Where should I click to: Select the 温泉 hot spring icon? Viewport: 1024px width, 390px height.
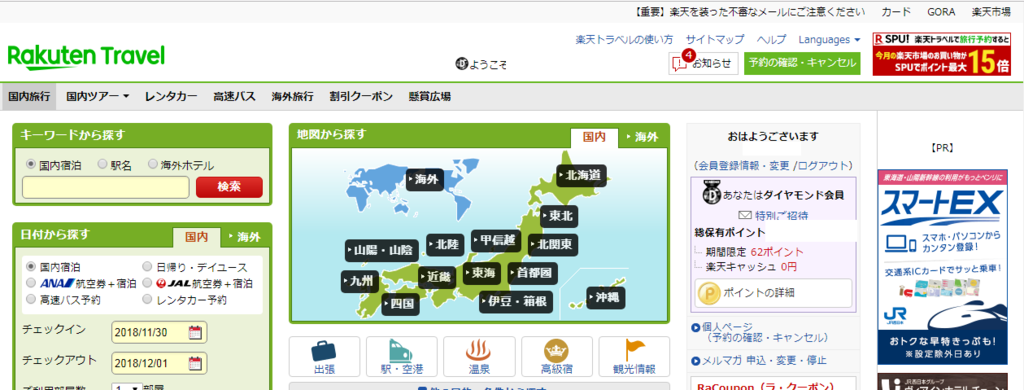pyautogui.click(x=479, y=351)
